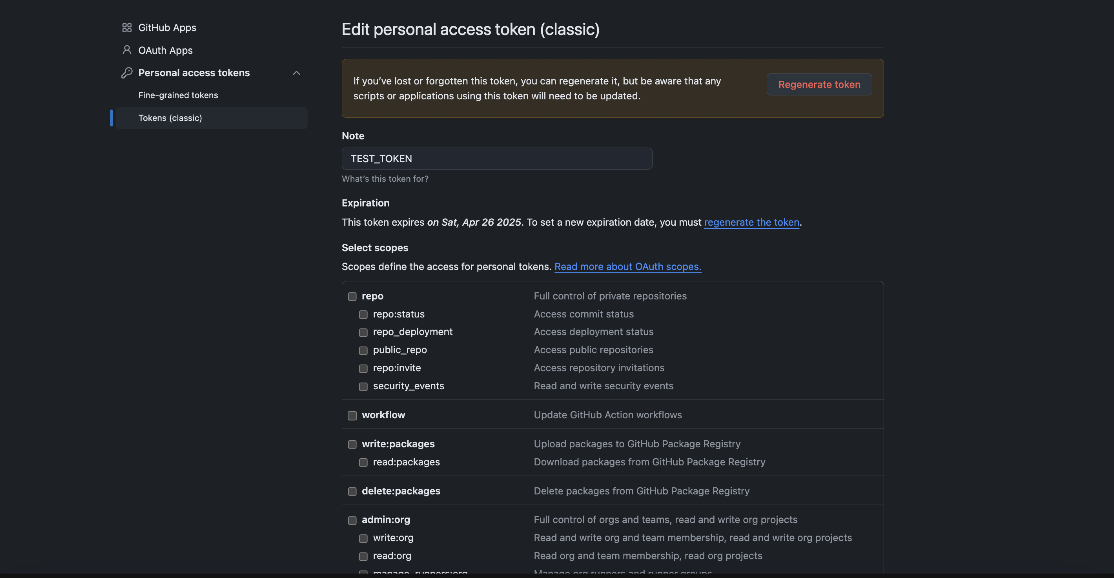Collapse the Personal access tokens section chevron

coord(296,73)
